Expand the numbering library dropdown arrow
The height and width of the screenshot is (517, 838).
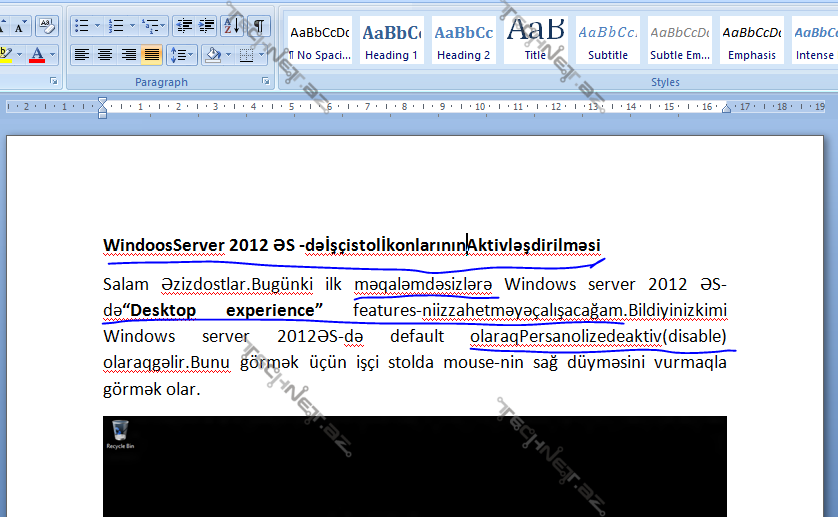coord(132,26)
